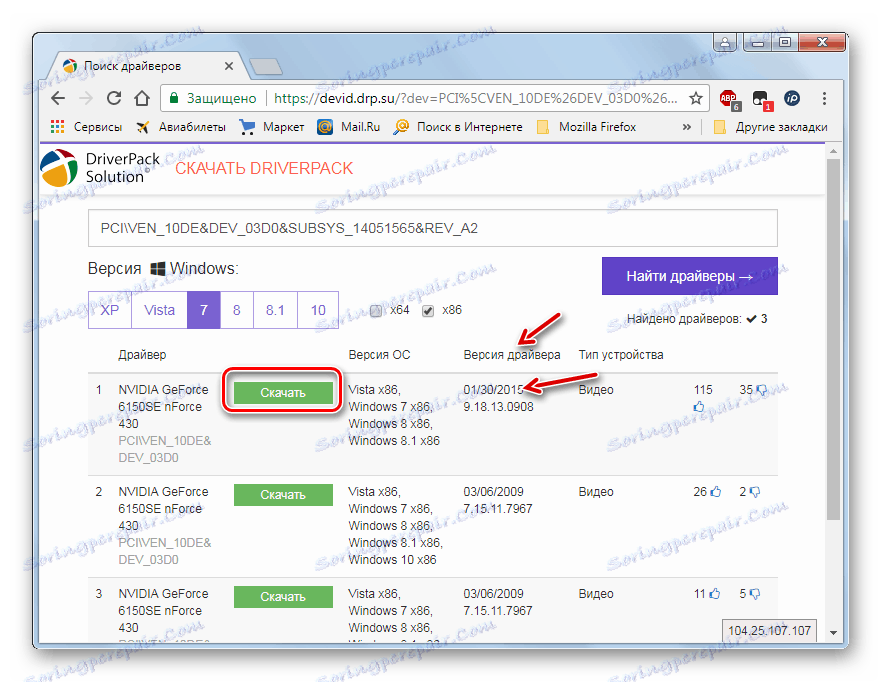Thumbs up driver 2 with 26 votes
Image resolution: width=882 pixels, height=682 pixels.
point(716,492)
